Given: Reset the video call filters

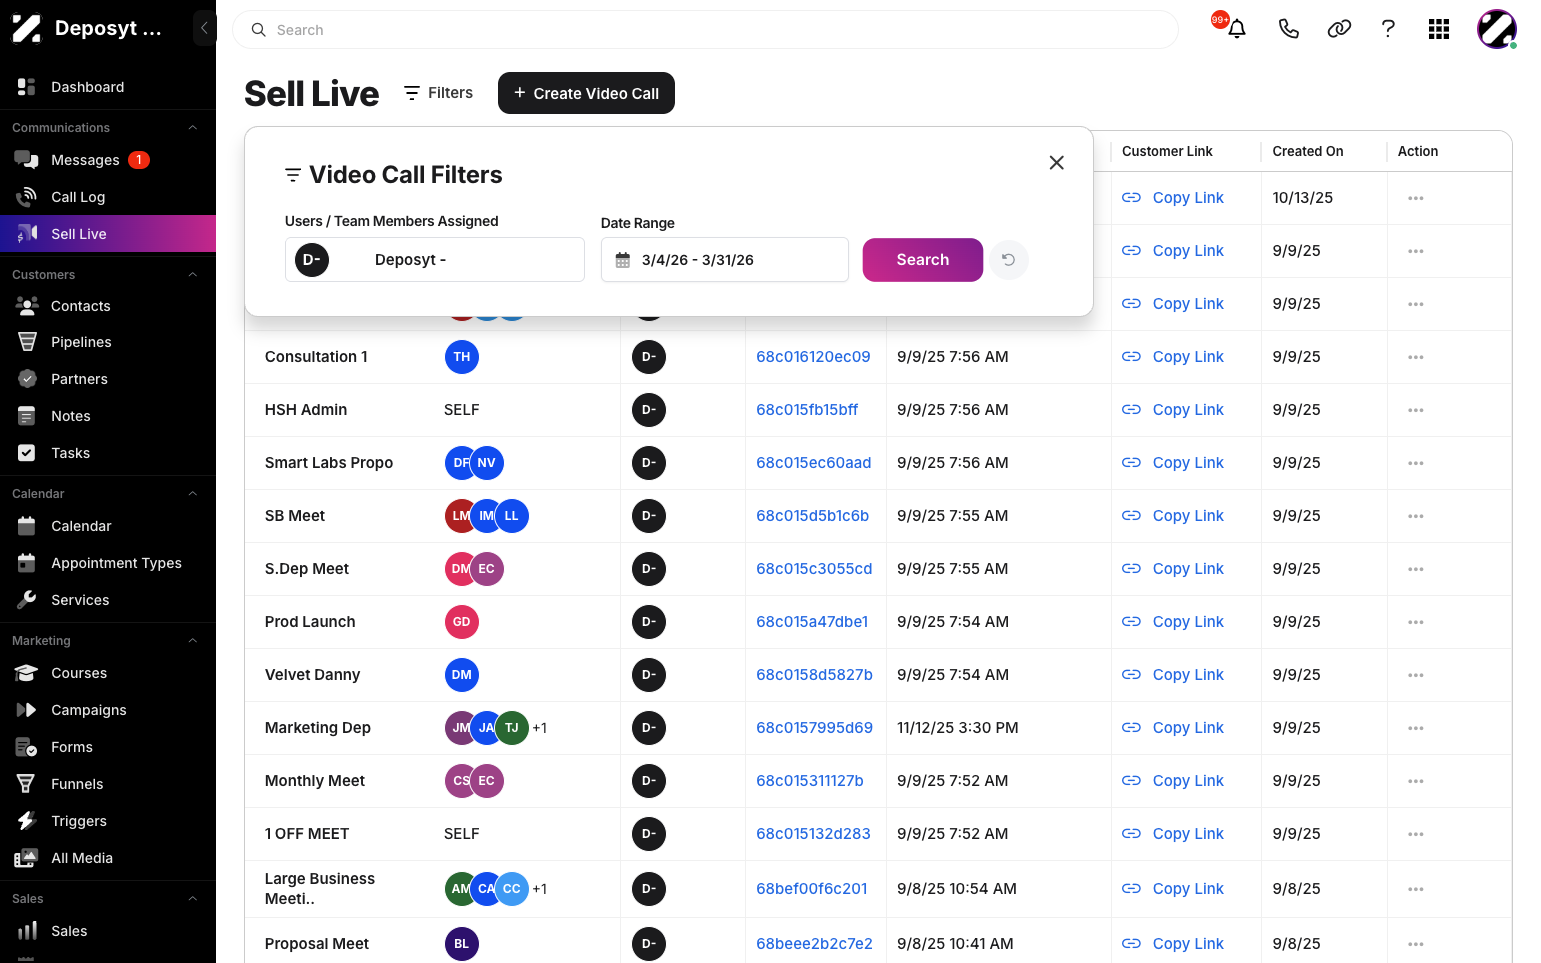Looking at the screenshot, I should click(1009, 260).
